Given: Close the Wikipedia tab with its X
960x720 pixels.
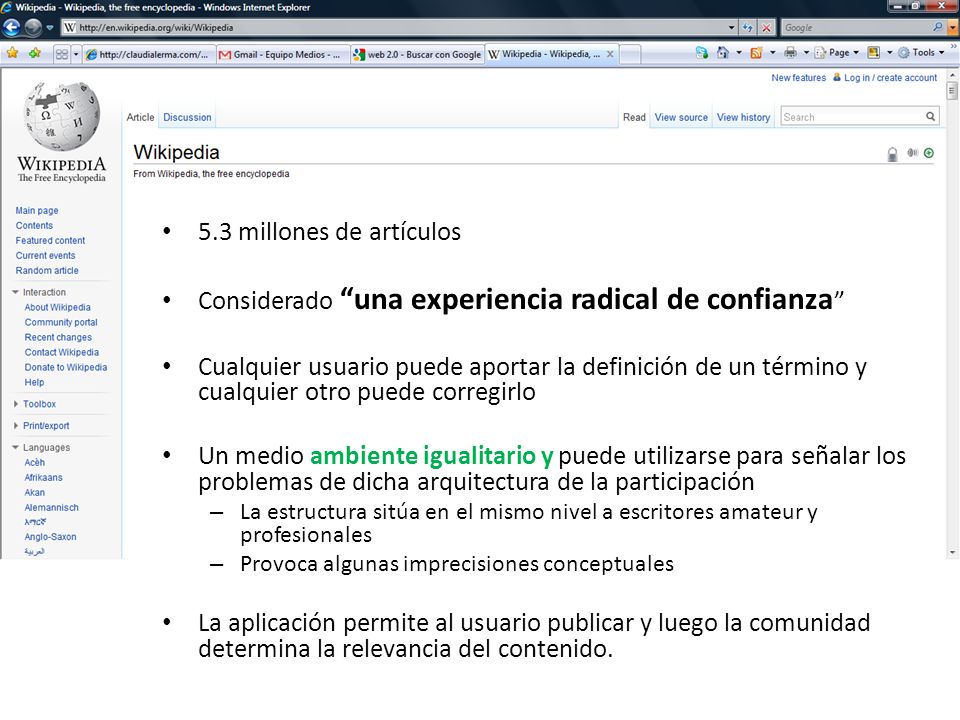Looking at the screenshot, I should click(x=610, y=54).
